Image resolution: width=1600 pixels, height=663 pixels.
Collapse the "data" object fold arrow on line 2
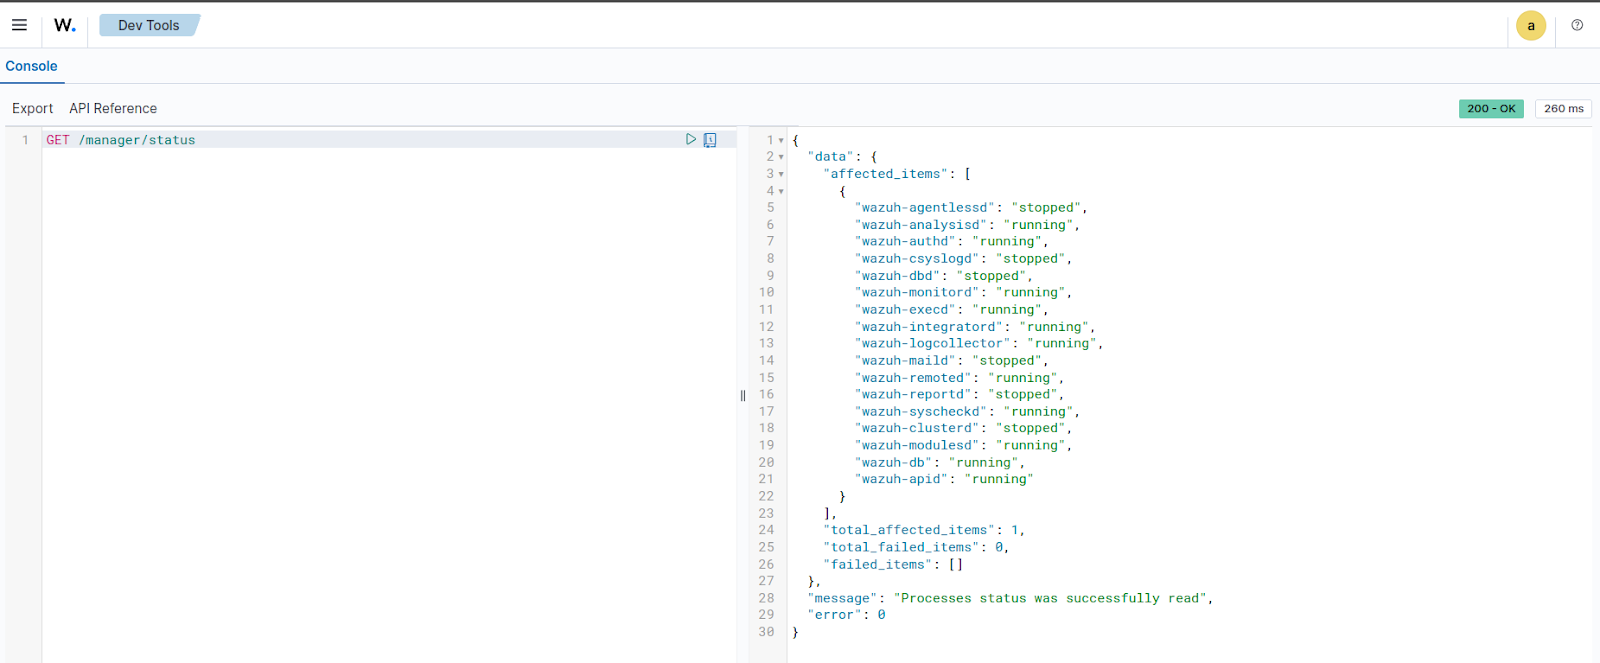[x=781, y=157]
